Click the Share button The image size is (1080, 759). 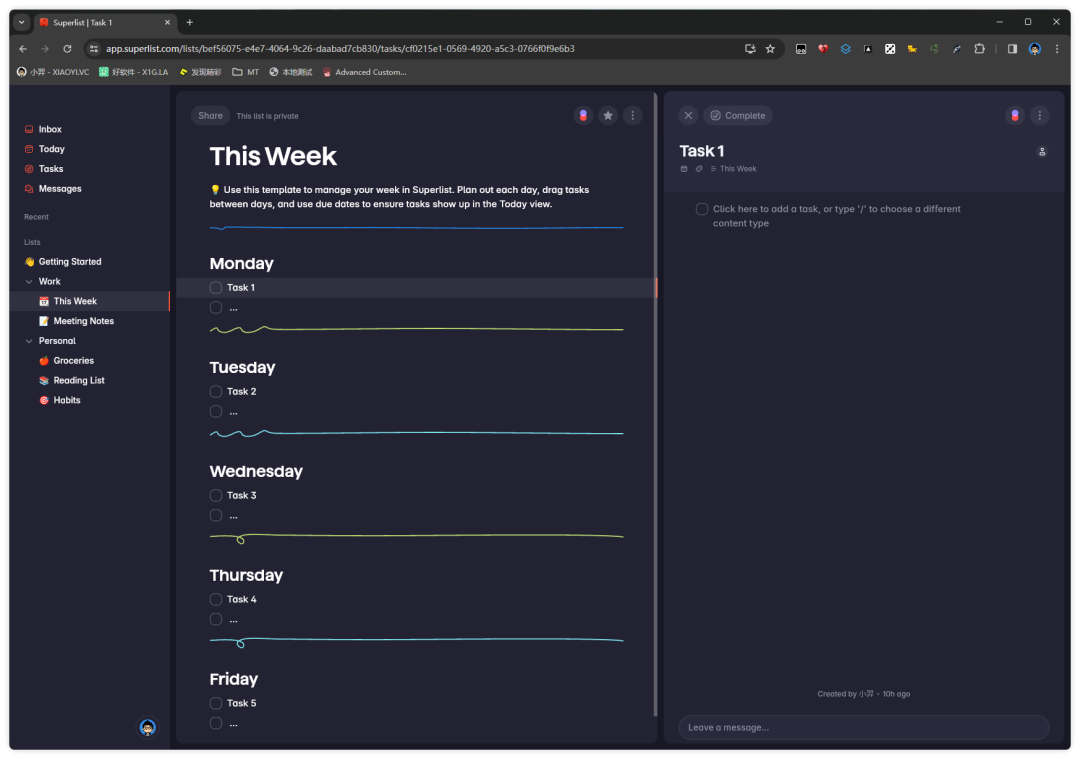click(210, 116)
